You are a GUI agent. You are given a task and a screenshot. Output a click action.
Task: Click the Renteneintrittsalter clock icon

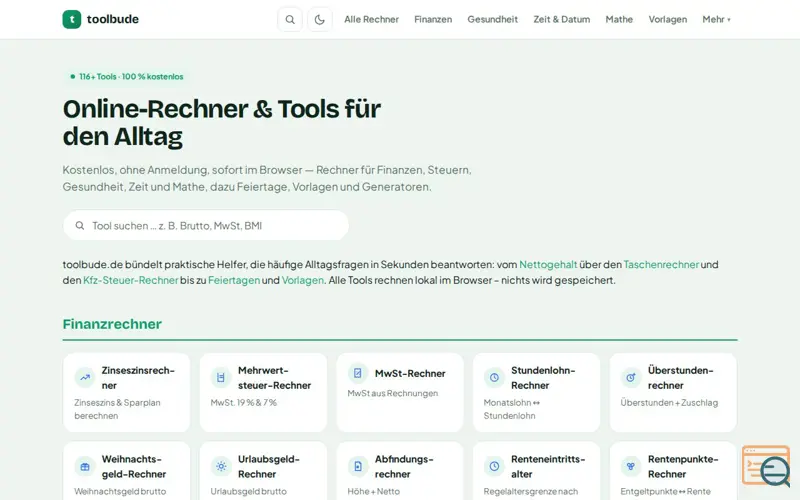click(x=494, y=466)
